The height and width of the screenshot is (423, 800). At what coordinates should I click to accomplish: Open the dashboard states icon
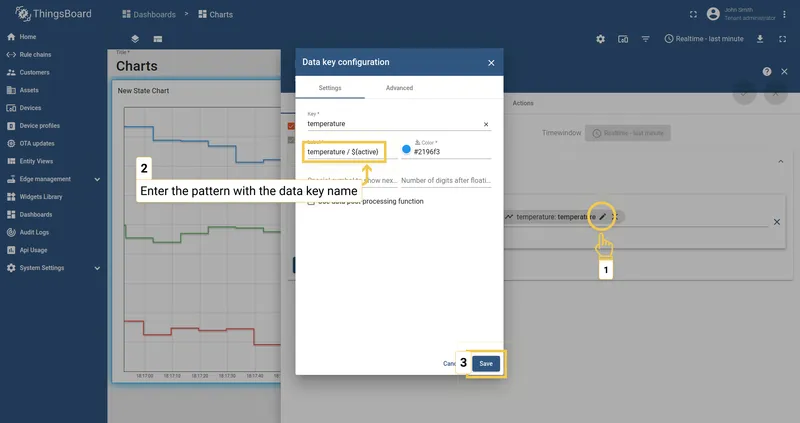coord(158,39)
